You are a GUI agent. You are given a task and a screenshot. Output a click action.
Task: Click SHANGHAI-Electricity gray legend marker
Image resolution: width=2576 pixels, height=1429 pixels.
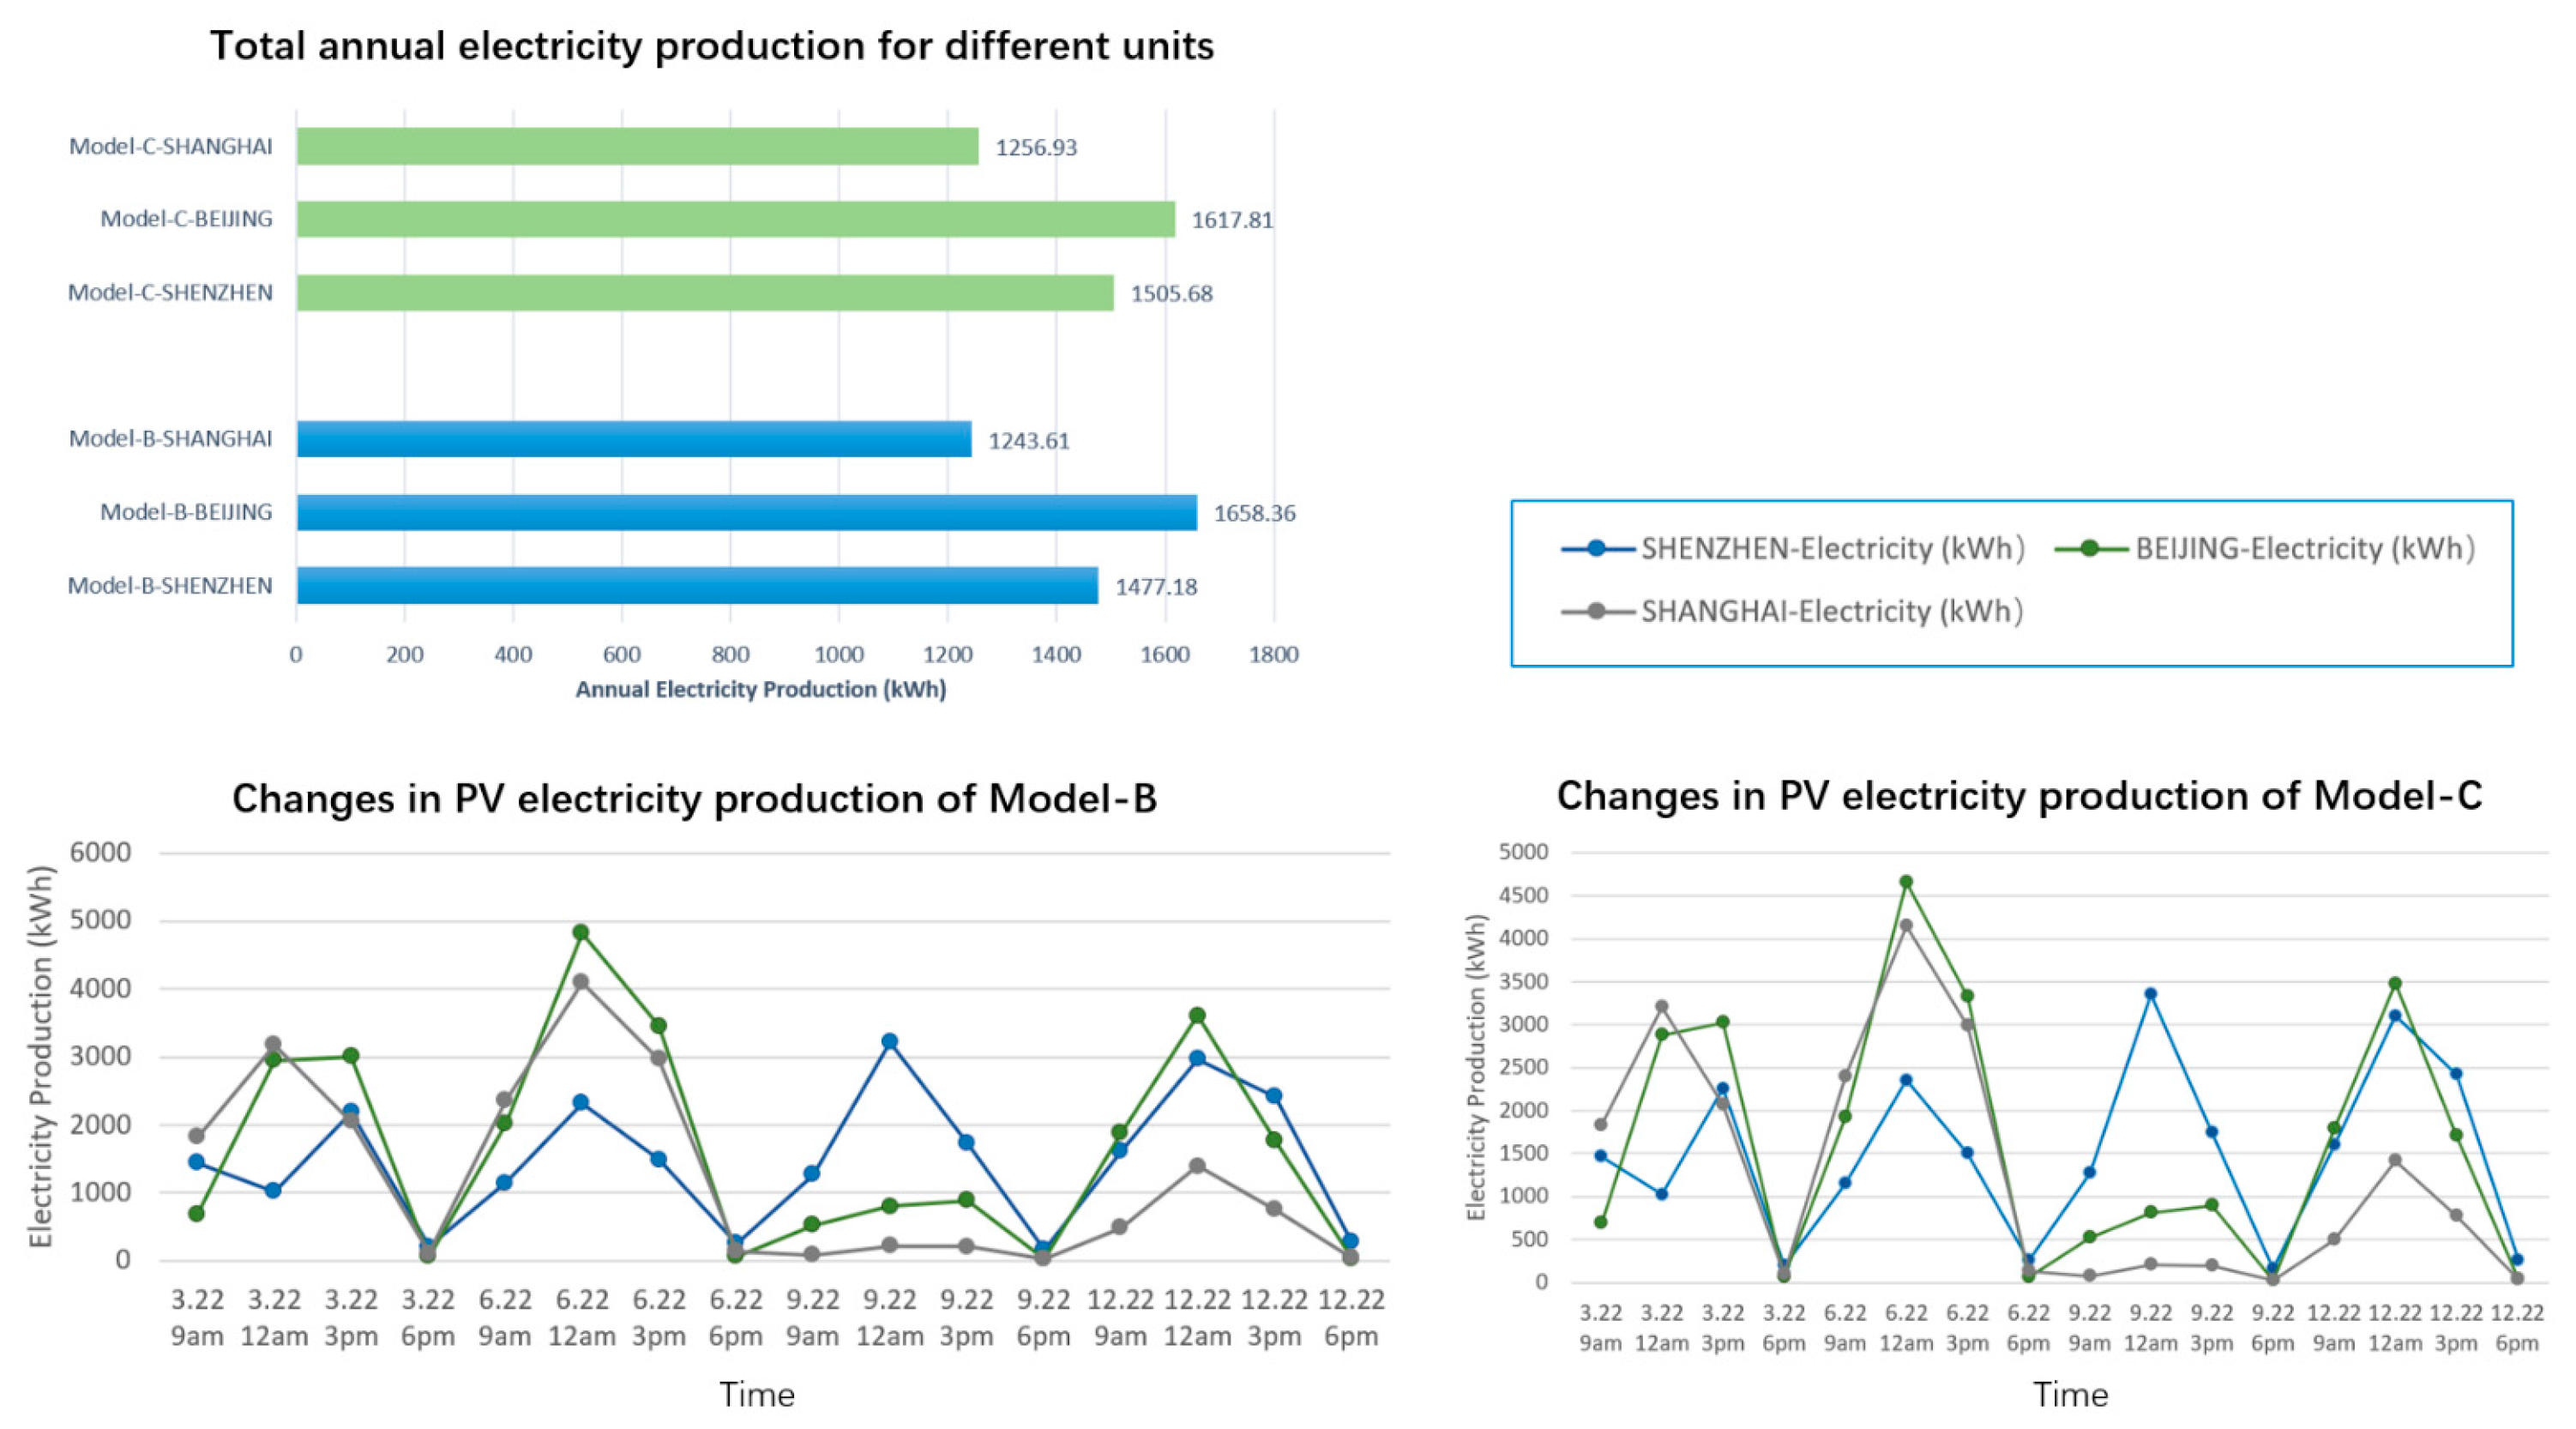[1597, 611]
